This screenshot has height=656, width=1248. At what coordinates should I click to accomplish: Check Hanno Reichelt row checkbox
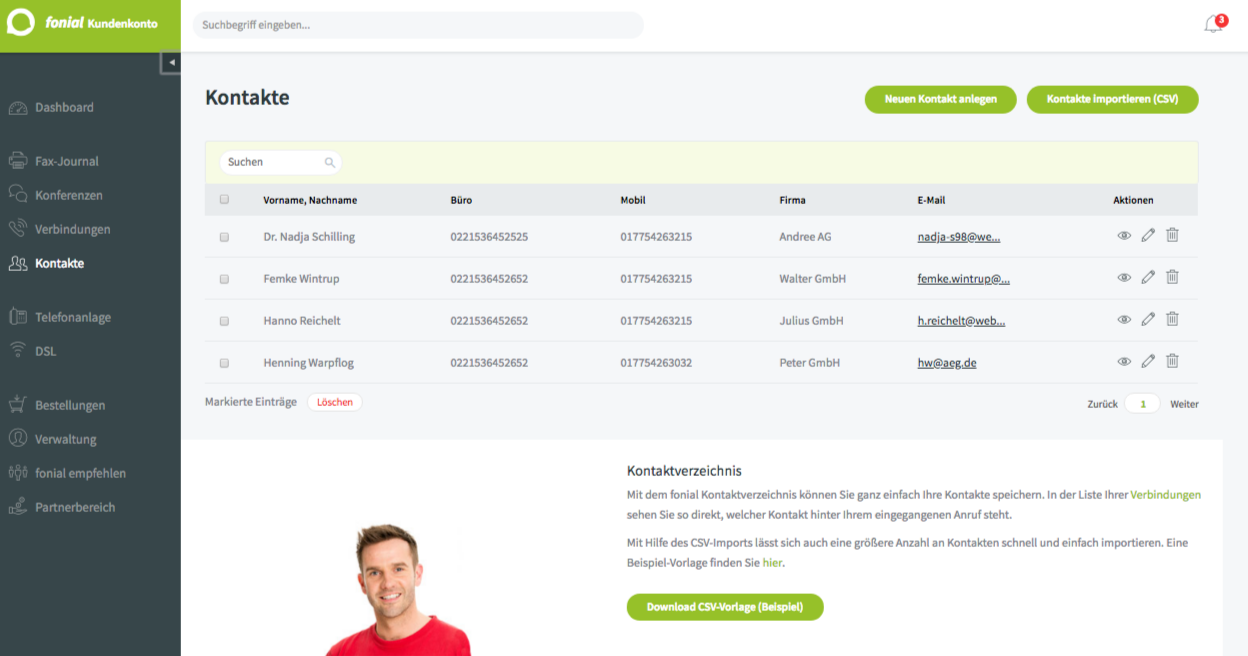click(x=224, y=321)
